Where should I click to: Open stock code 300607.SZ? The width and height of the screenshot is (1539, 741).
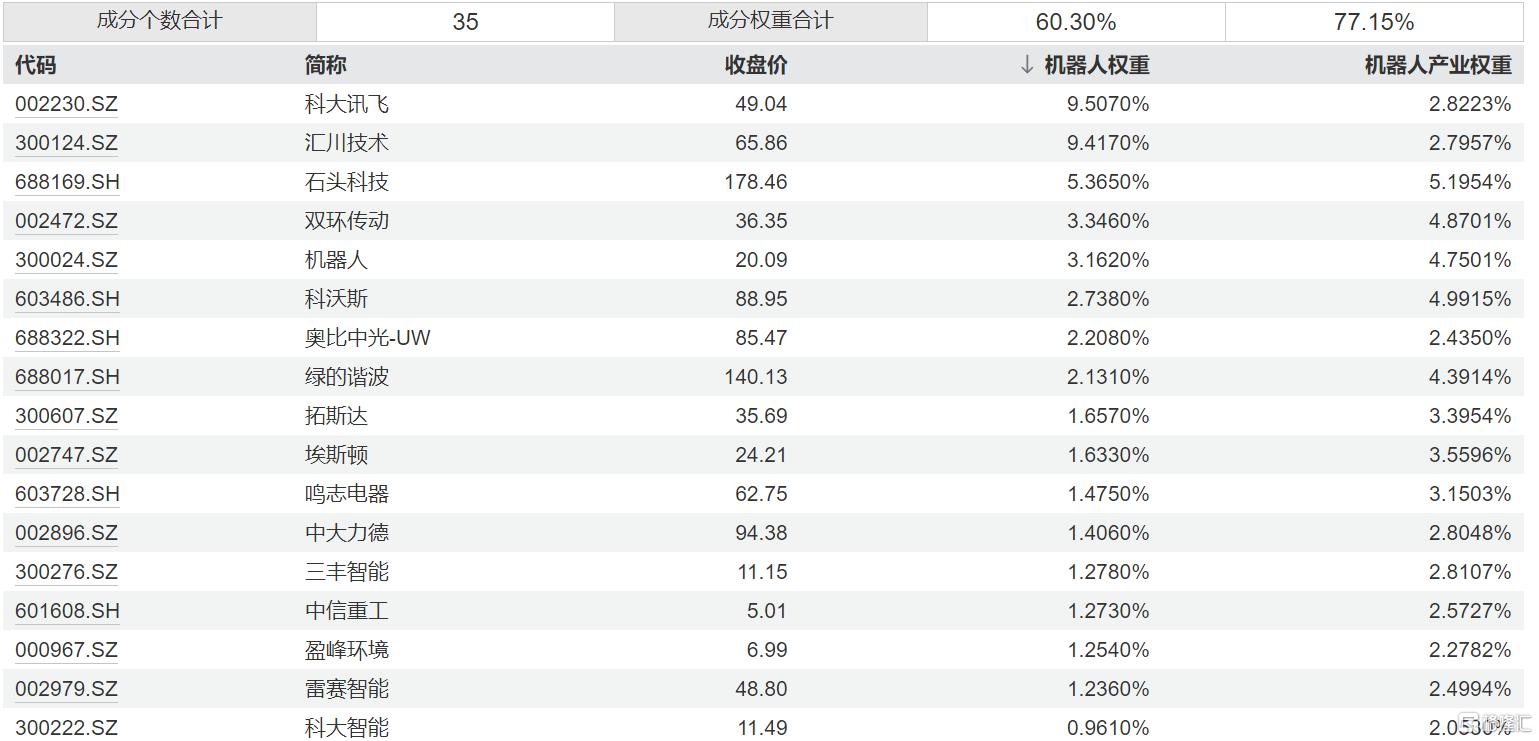coord(66,416)
